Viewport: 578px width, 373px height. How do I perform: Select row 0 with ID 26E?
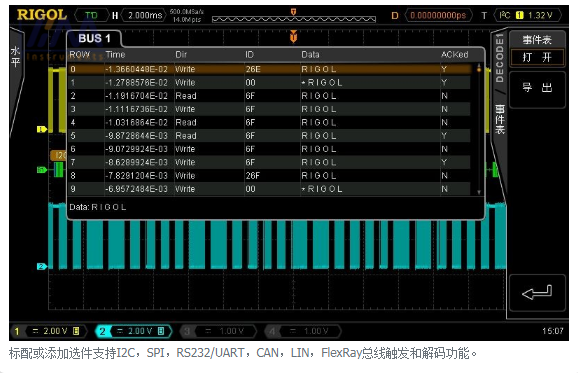[x=269, y=69]
